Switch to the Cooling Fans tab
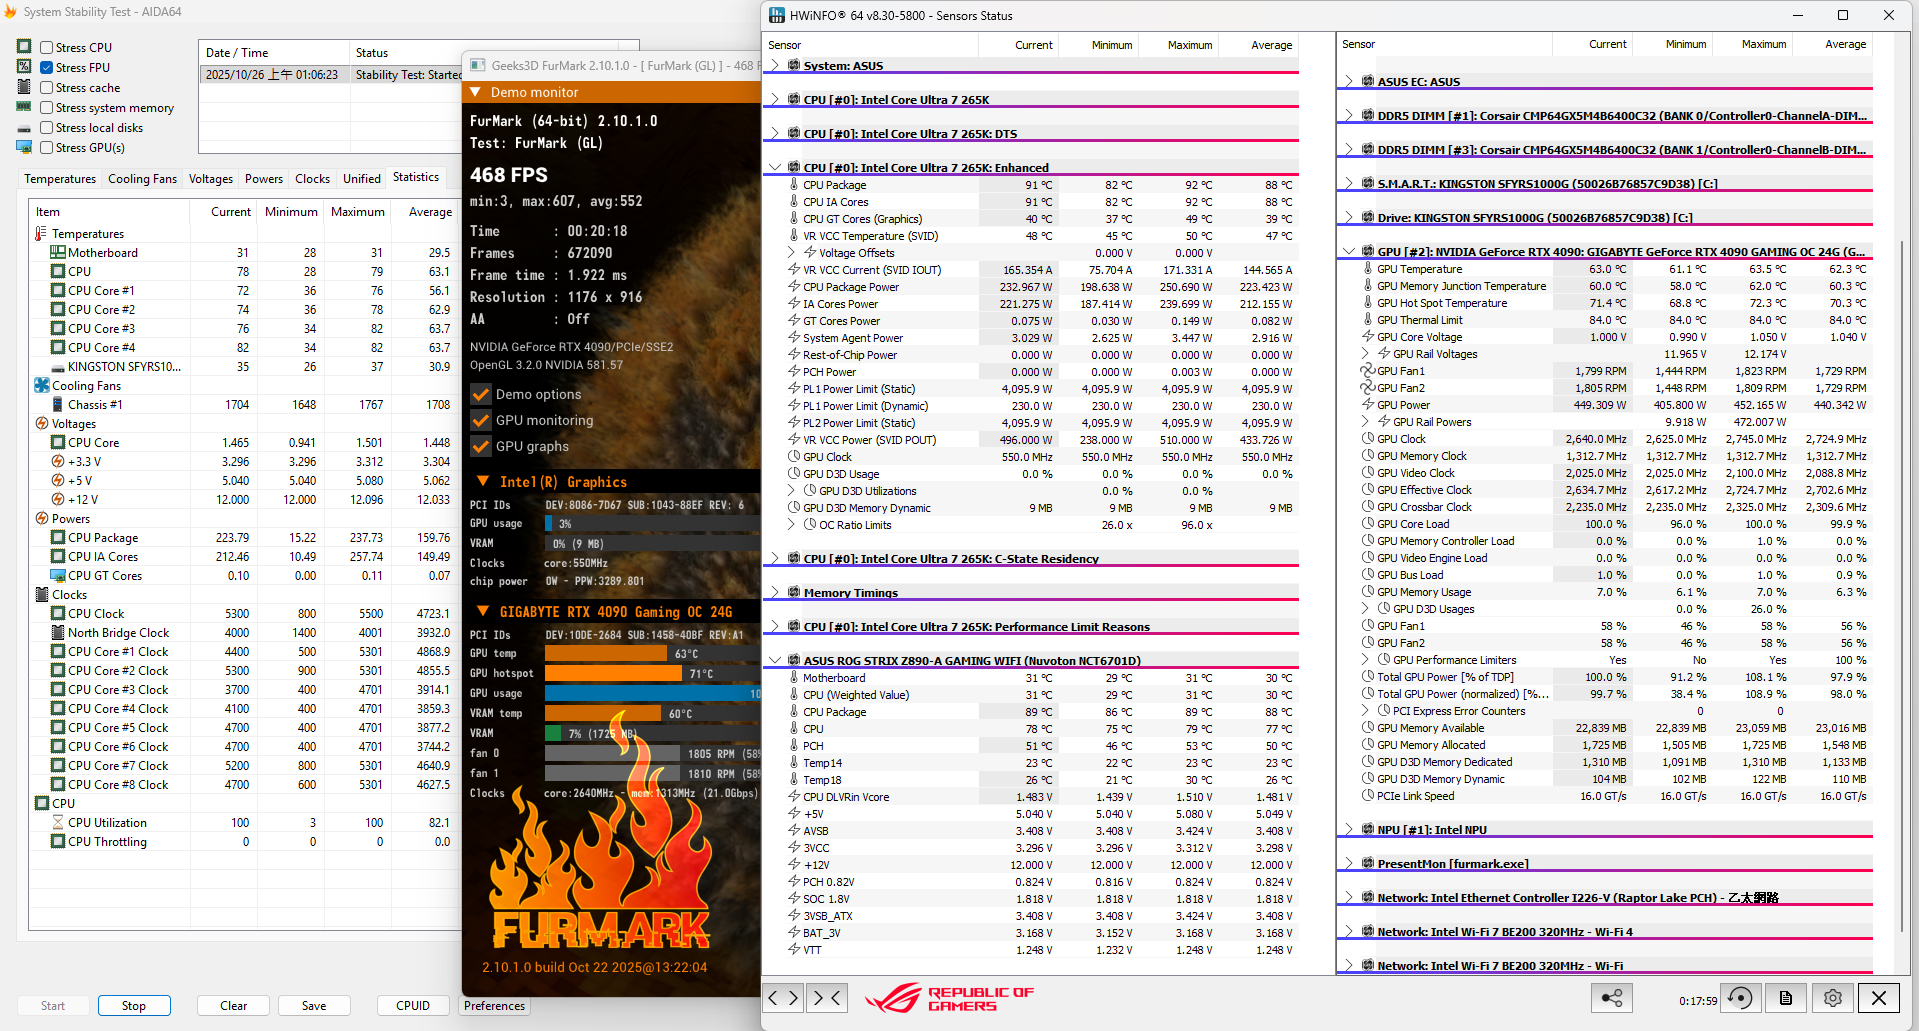Viewport: 1919px width, 1031px height. [x=142, y=179]
